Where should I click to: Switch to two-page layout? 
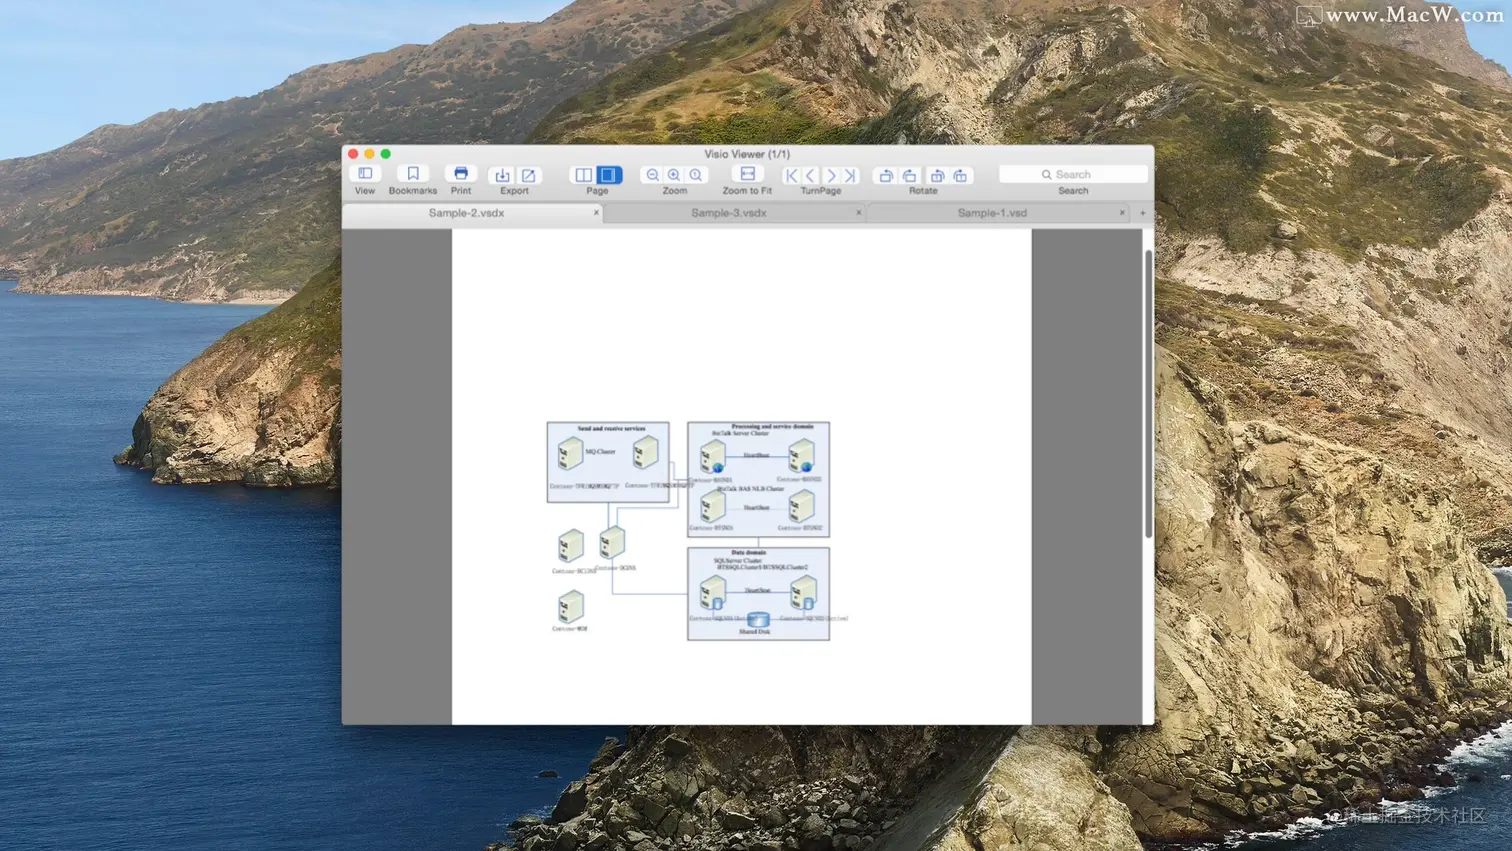[x=584, y=175]
